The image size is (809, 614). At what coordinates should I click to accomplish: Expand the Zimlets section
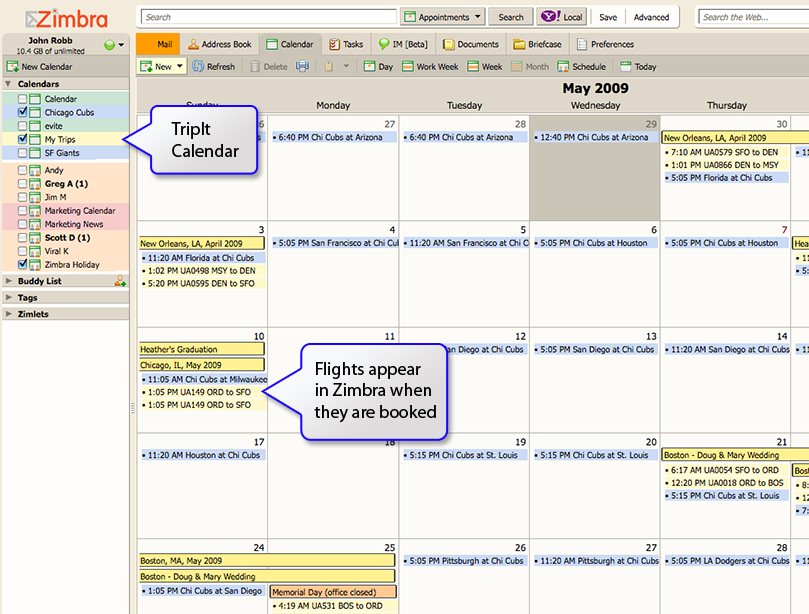tap(8, 314)
